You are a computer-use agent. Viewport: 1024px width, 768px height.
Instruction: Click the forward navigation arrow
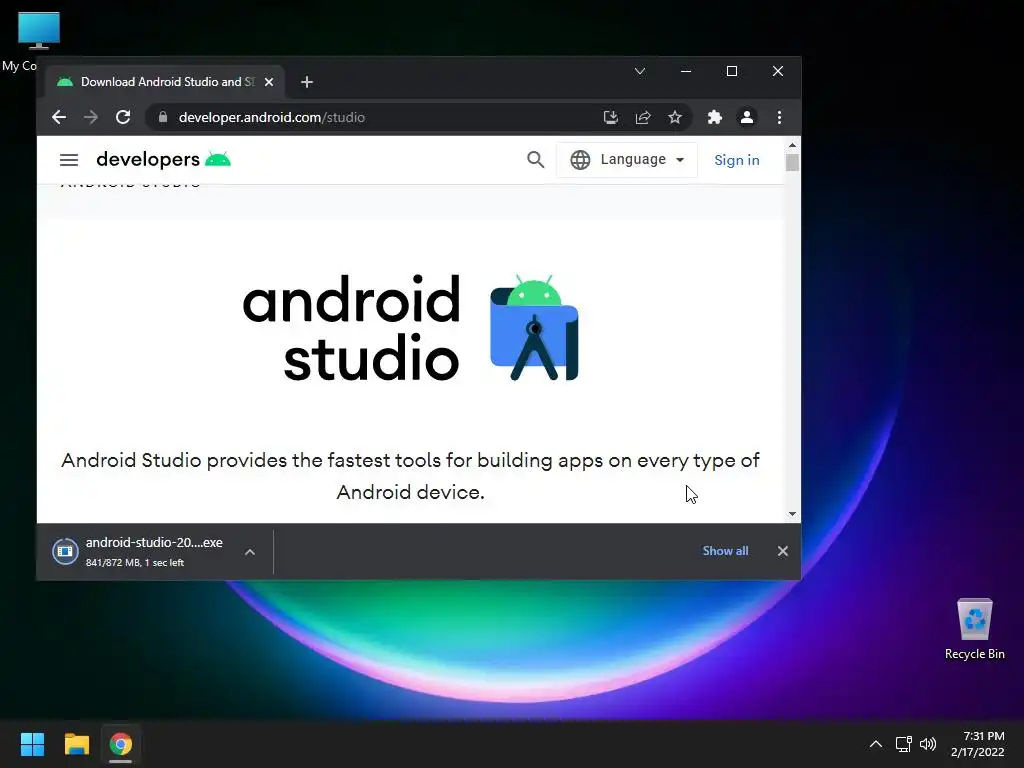tap(91, 118)
